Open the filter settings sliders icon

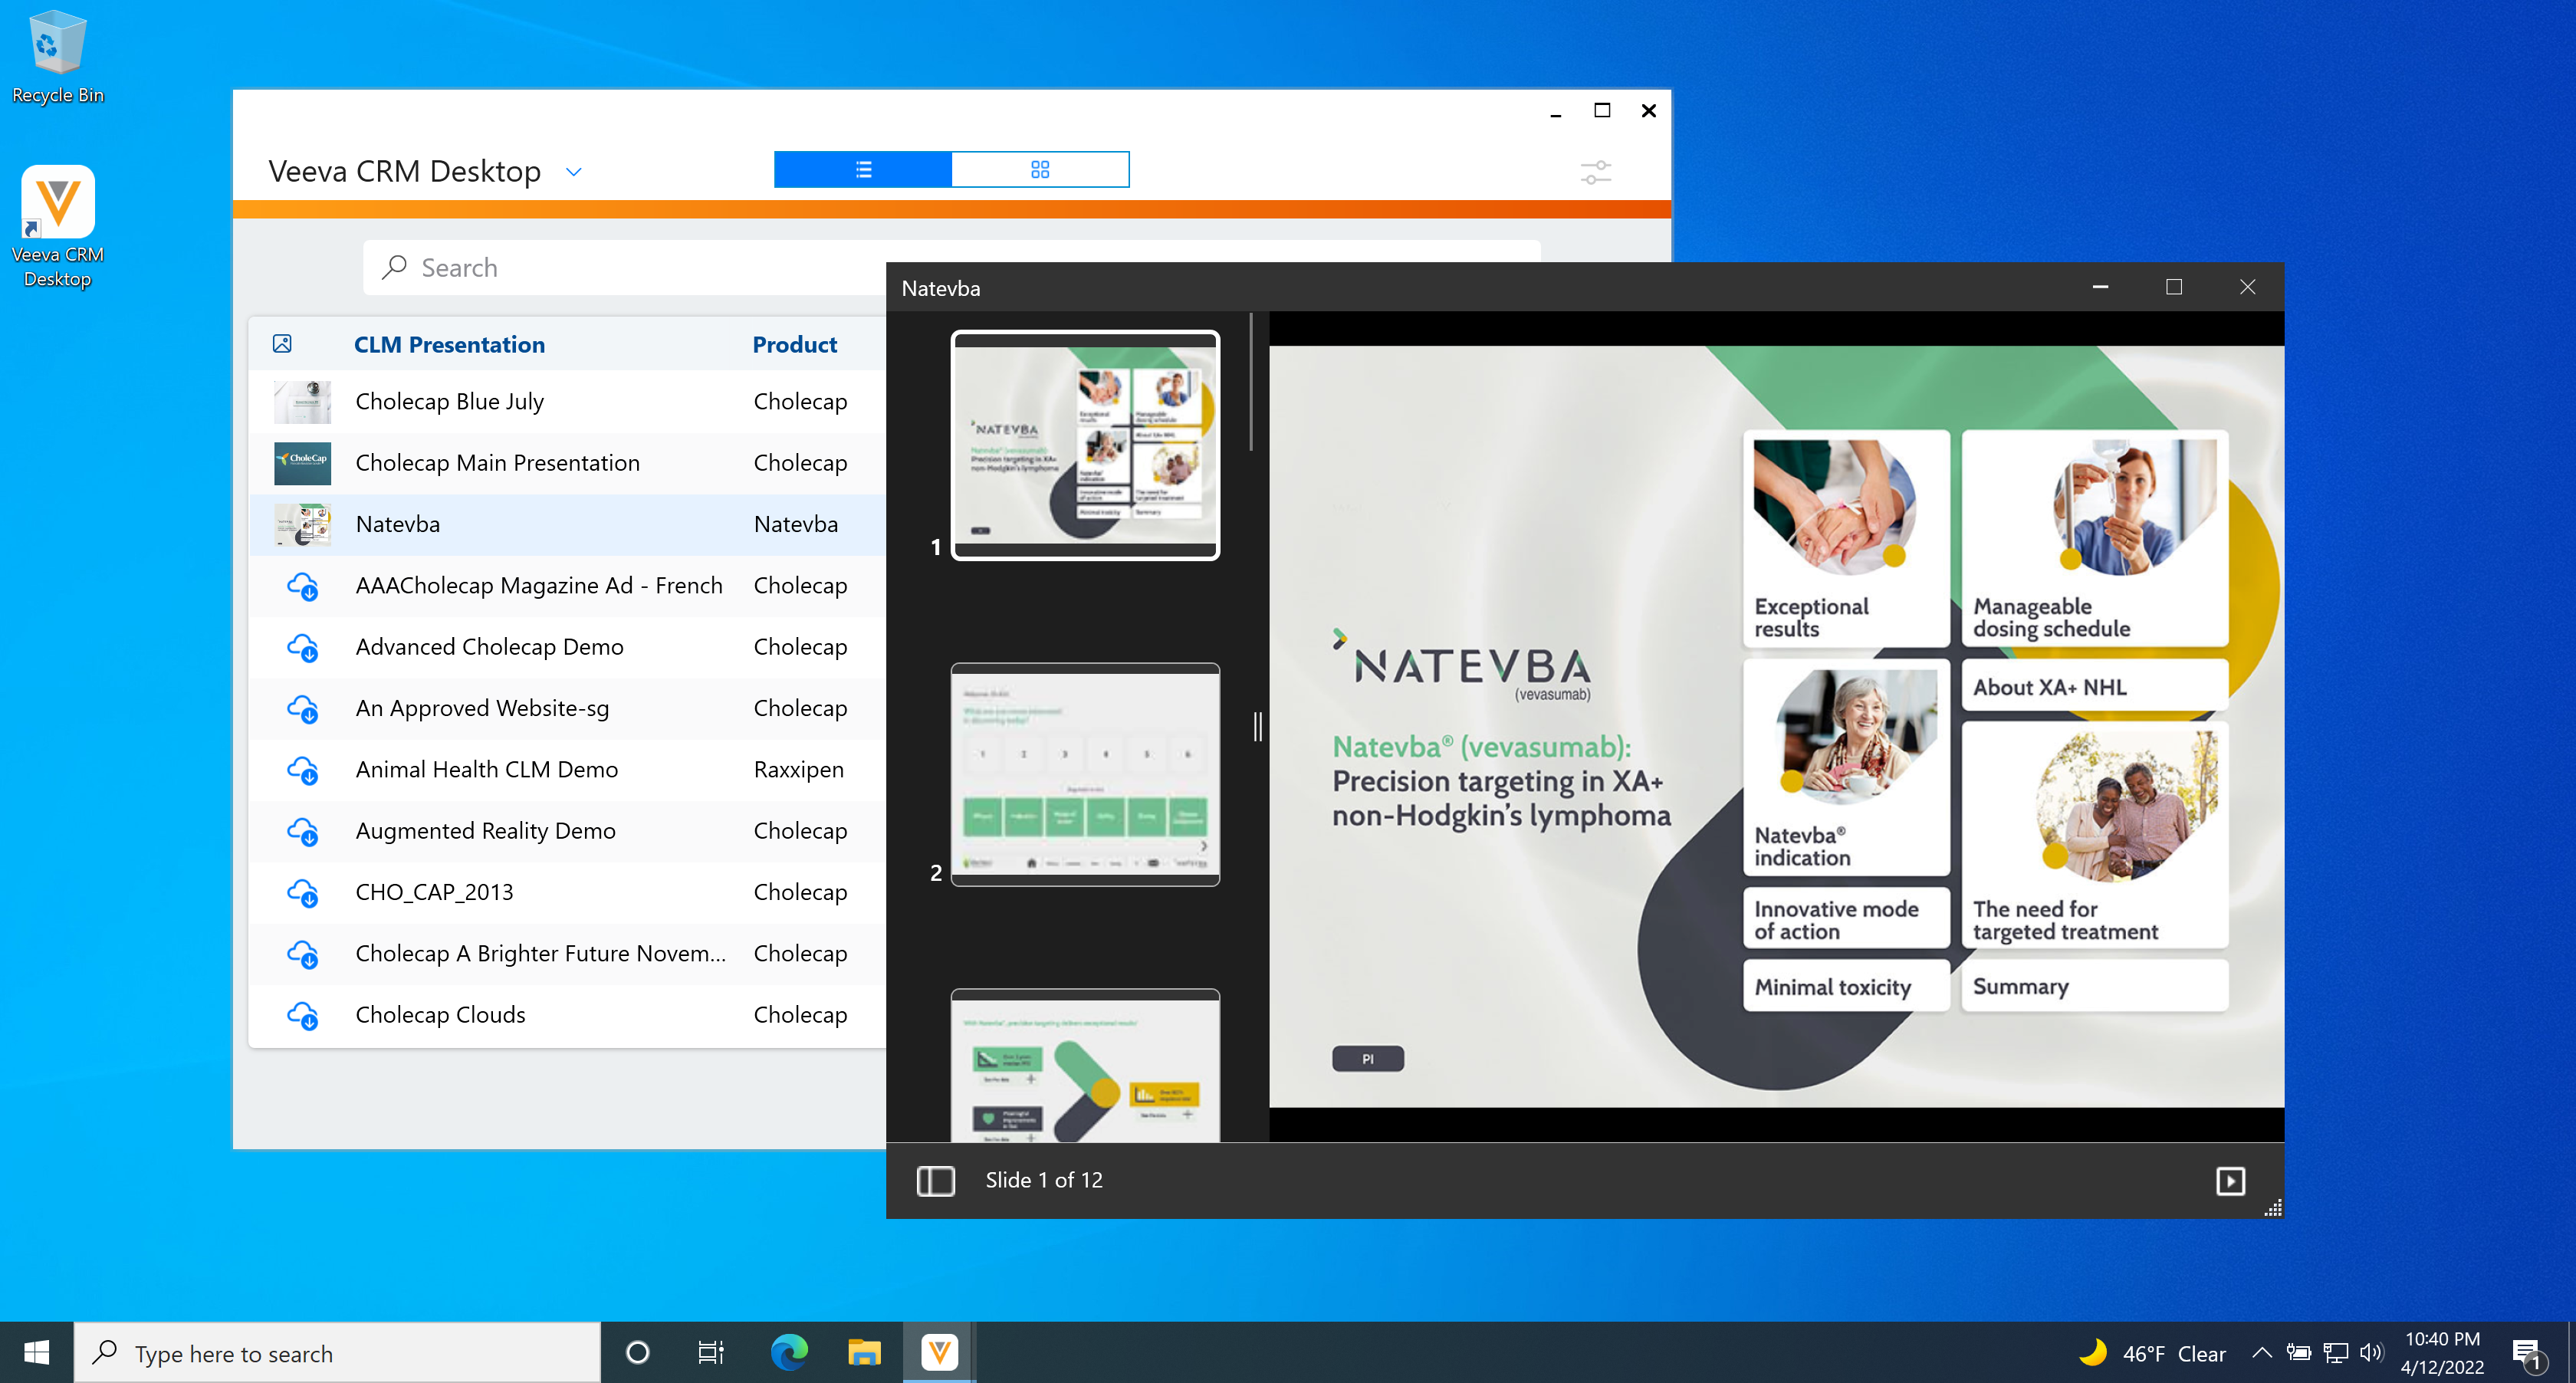pos(1595,172)
